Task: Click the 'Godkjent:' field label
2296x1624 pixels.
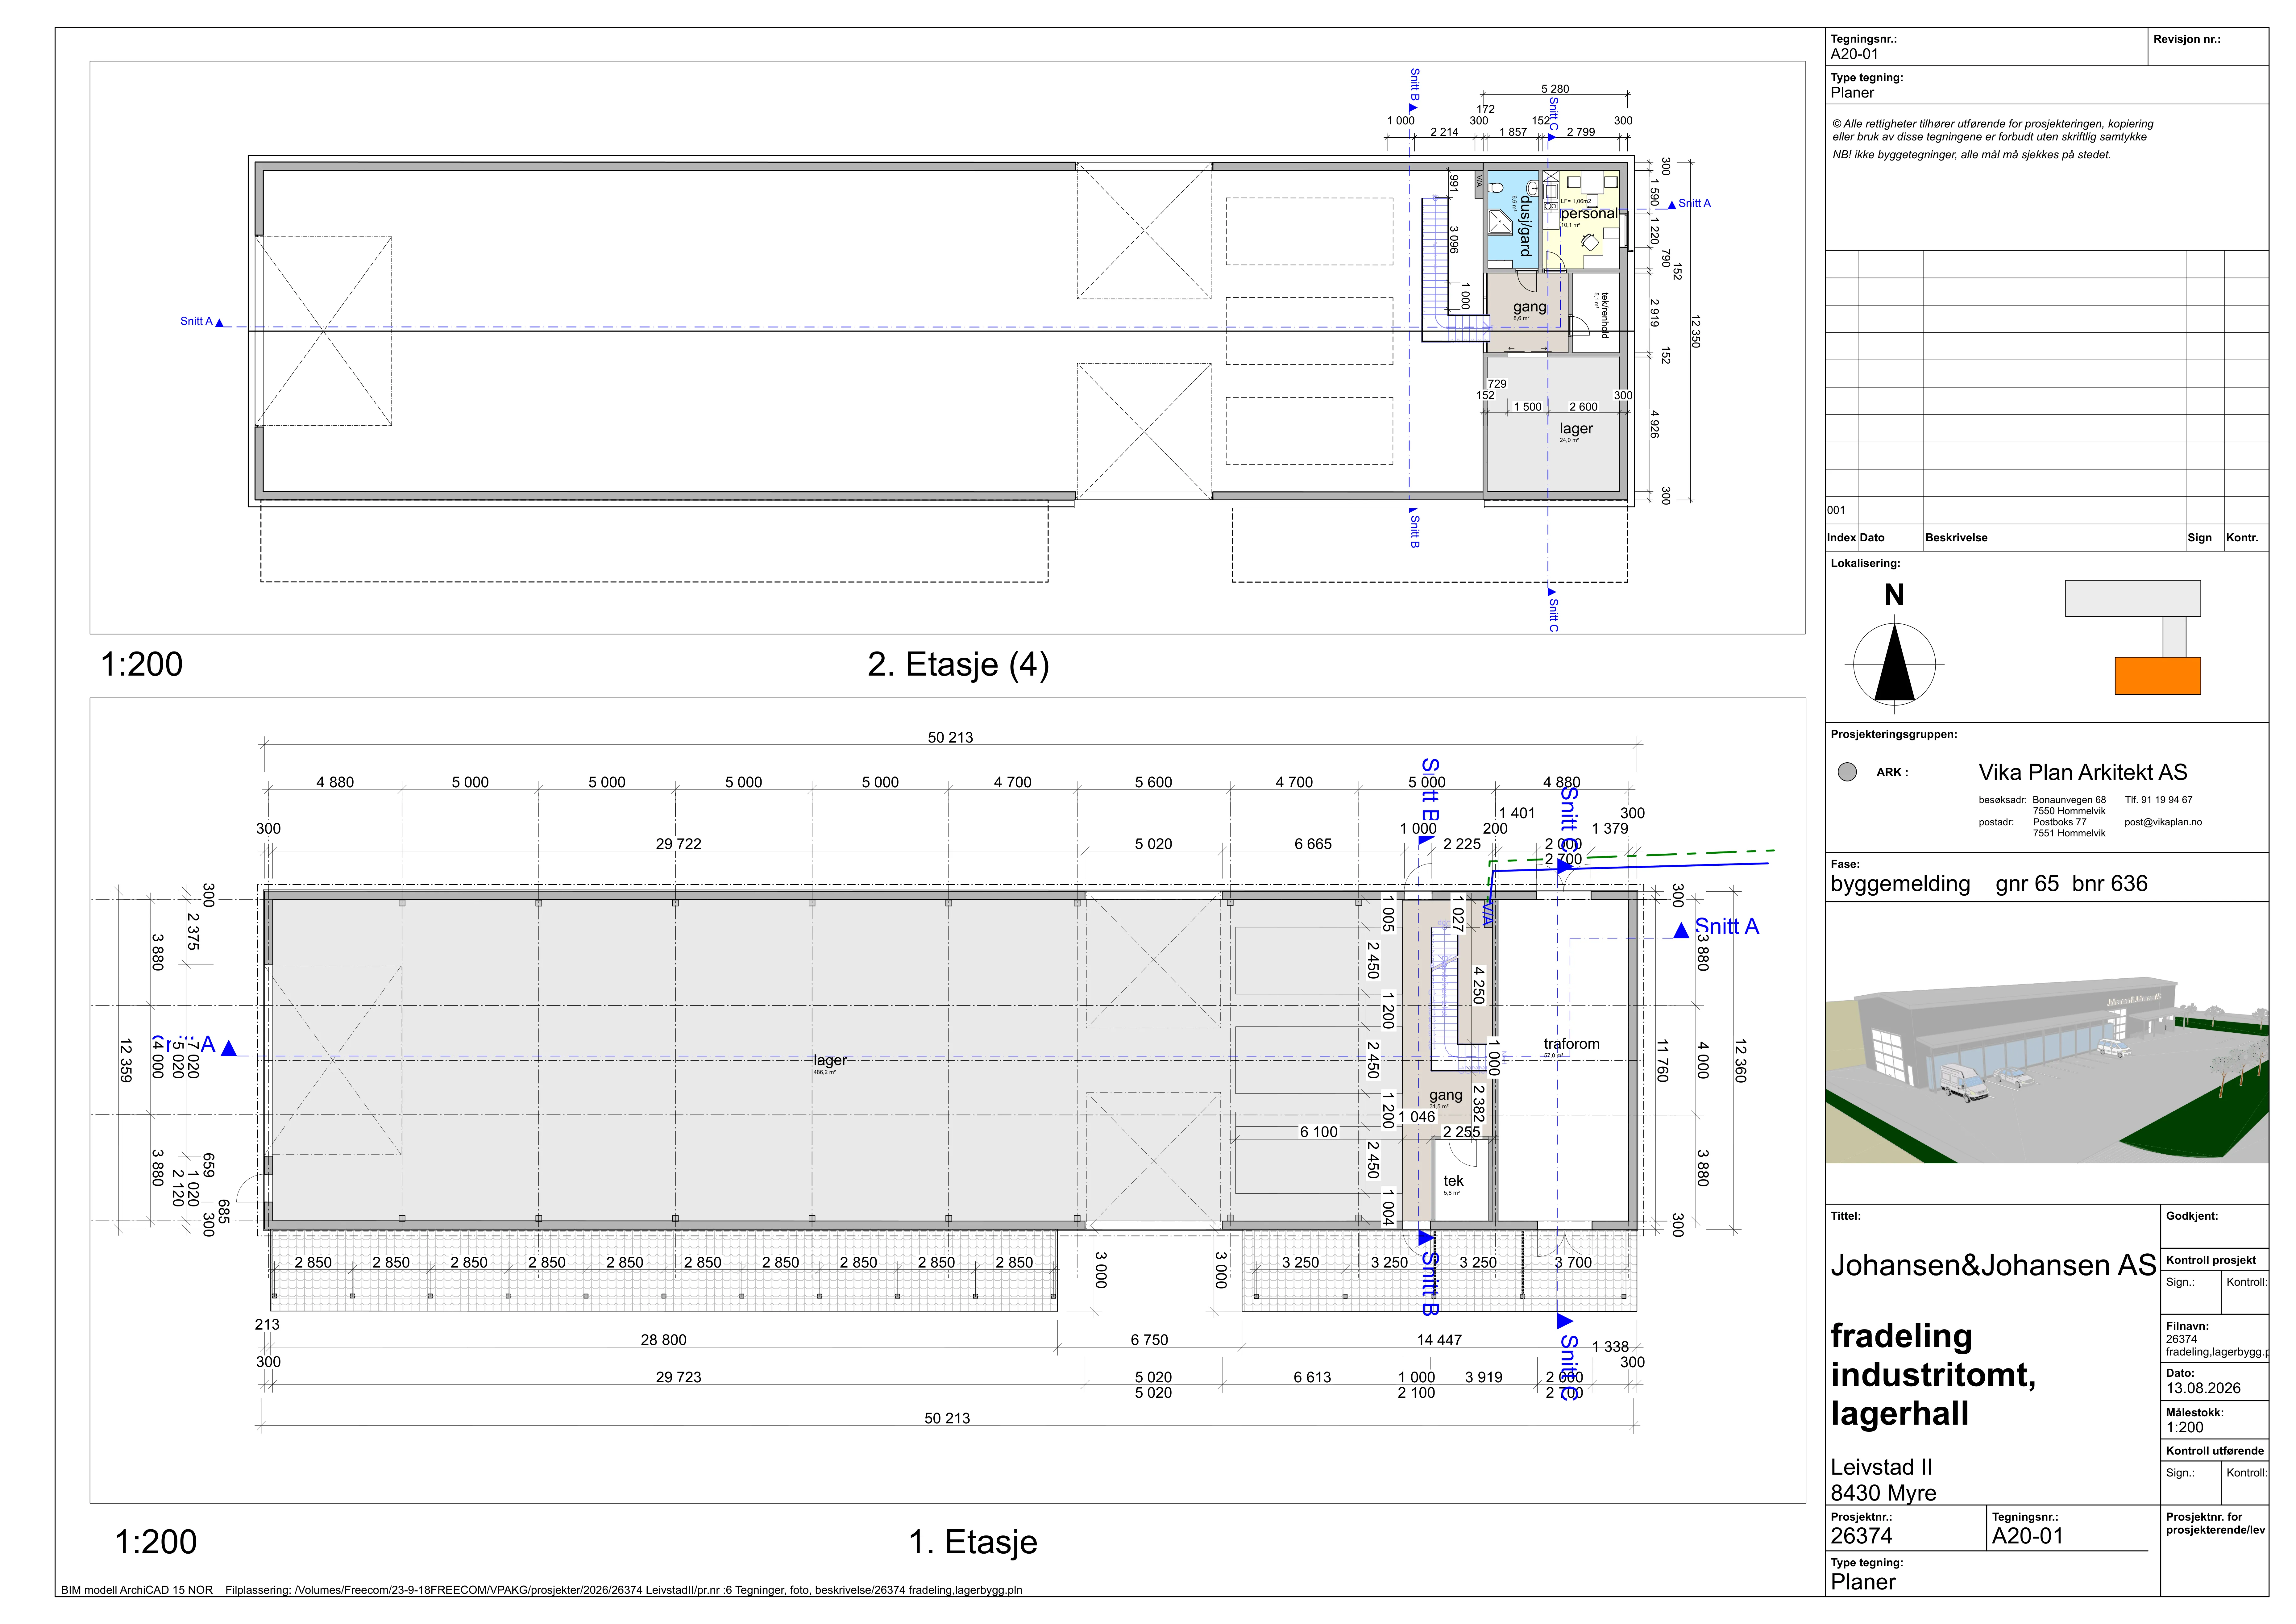Action: pyautogui.click(x=2192, y=1216)
